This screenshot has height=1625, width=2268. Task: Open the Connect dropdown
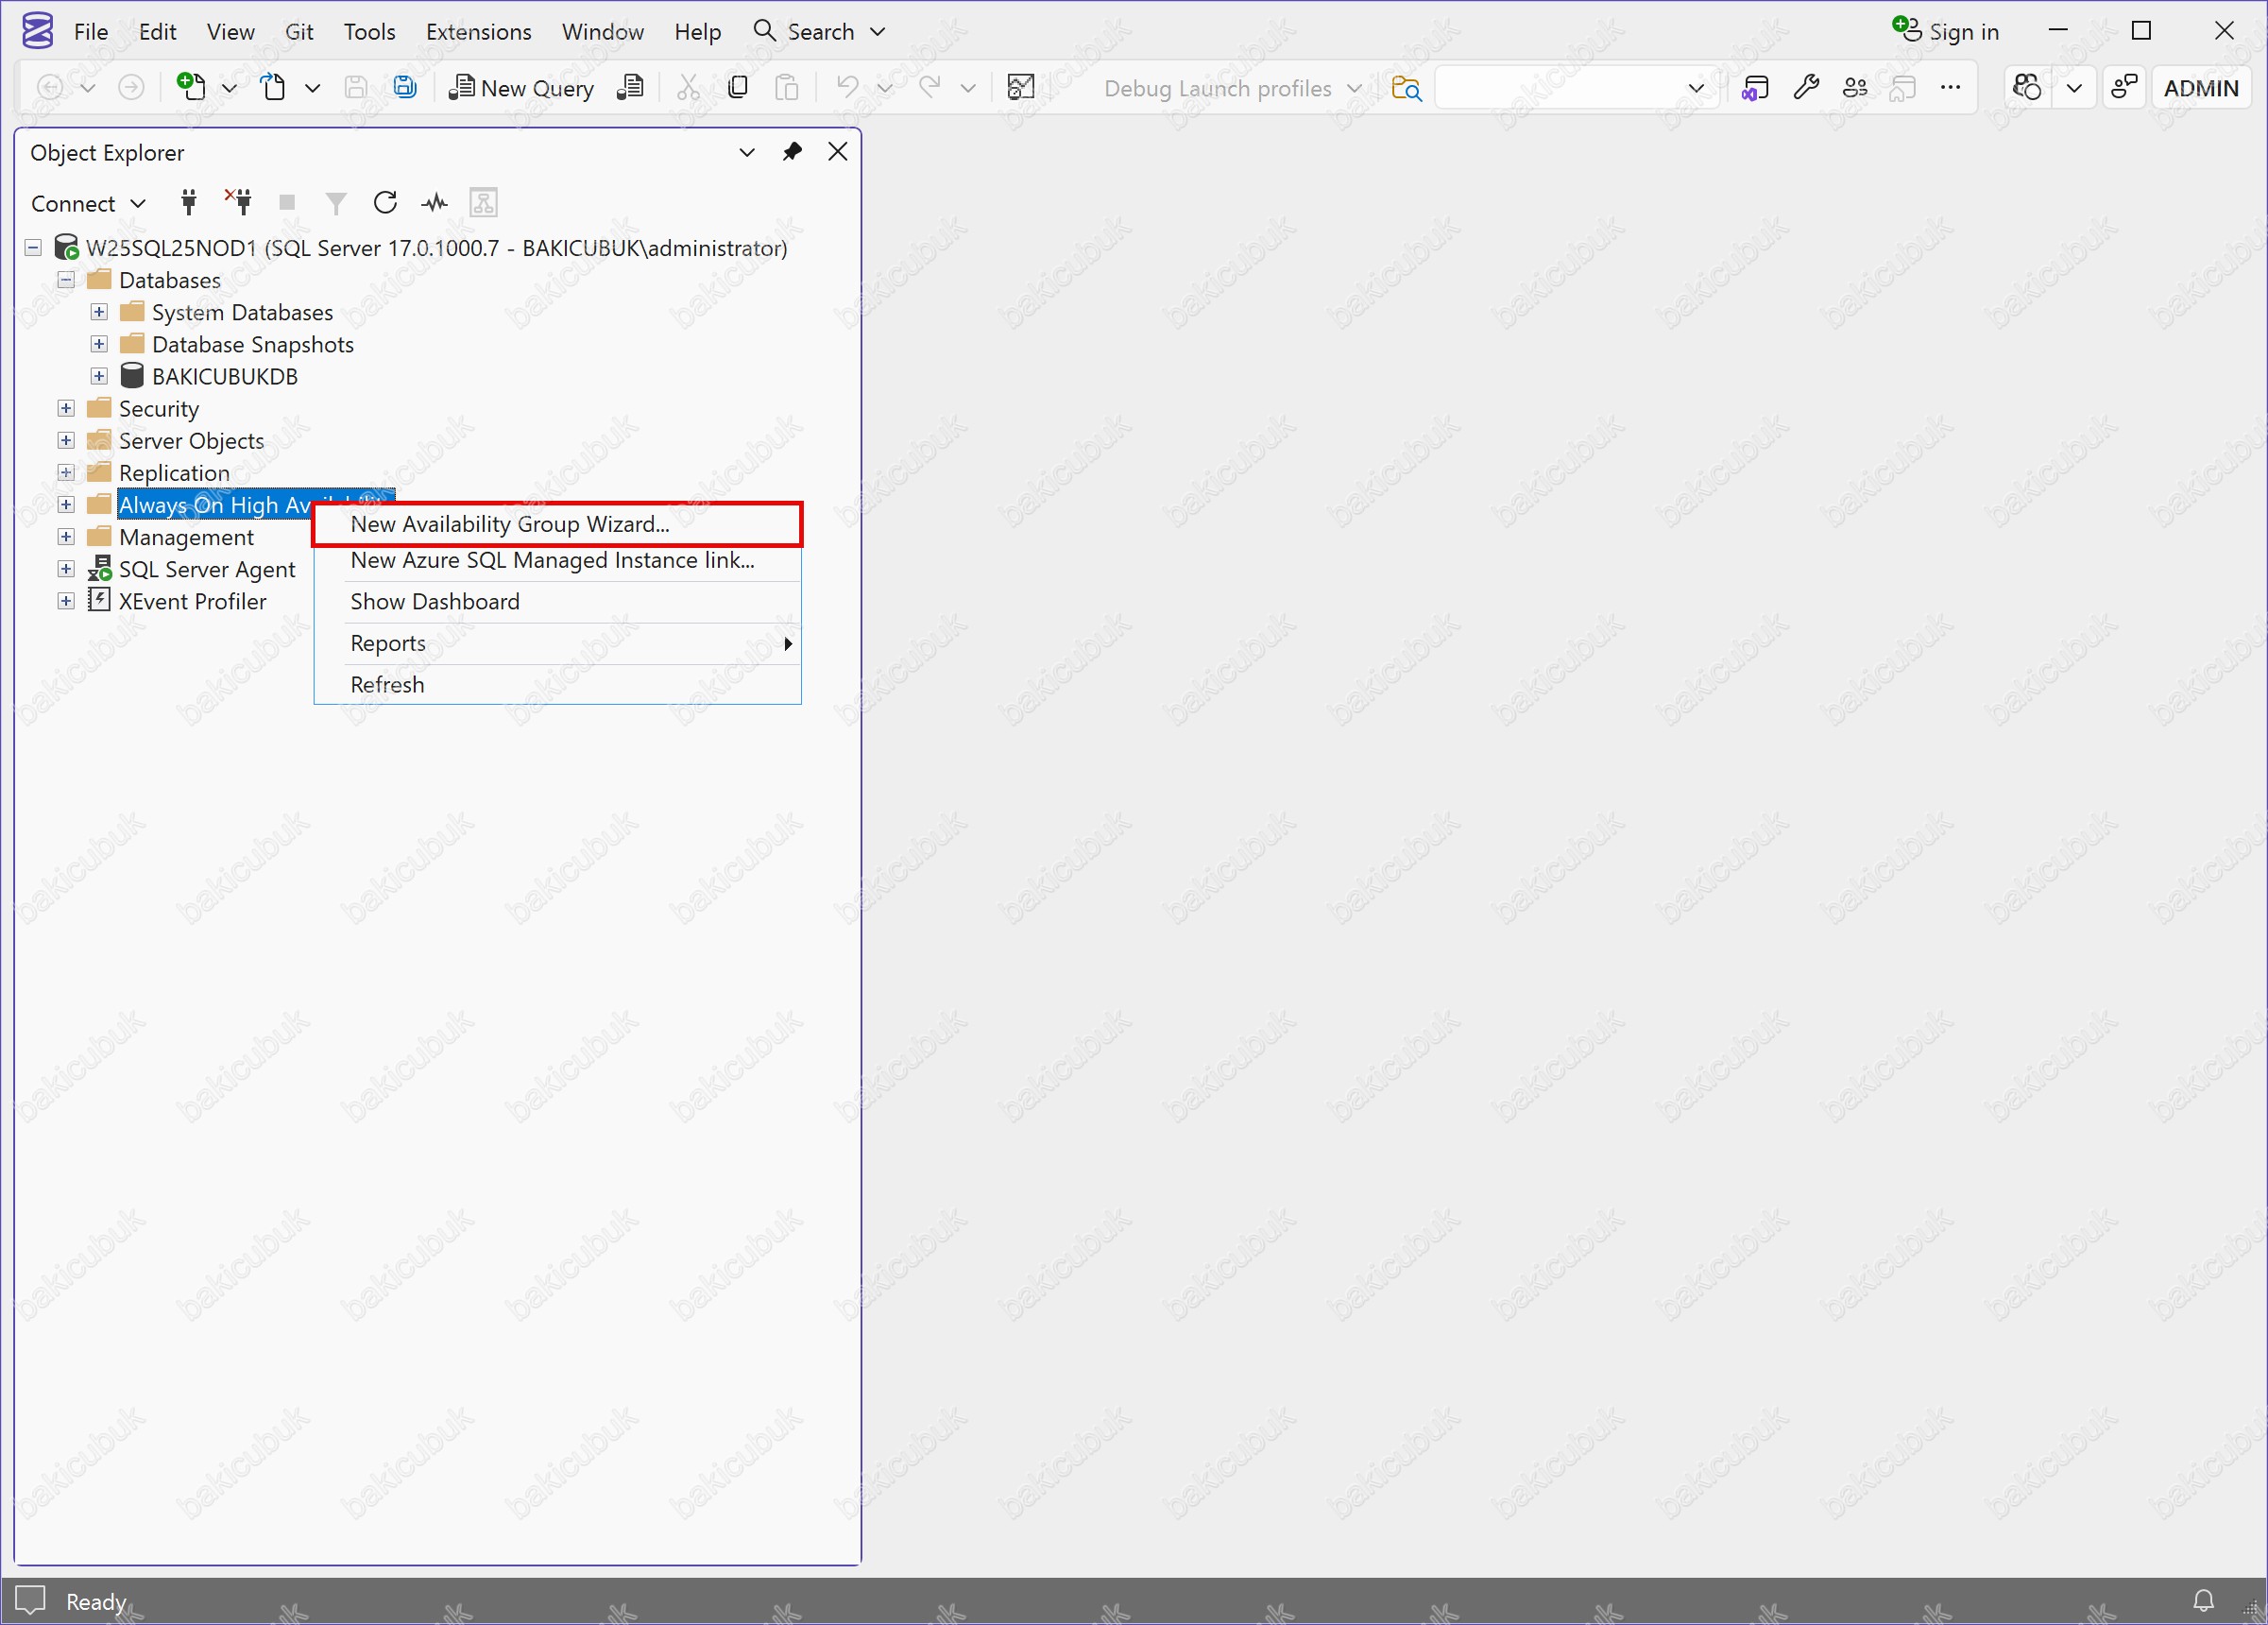(x=88, y=204)
